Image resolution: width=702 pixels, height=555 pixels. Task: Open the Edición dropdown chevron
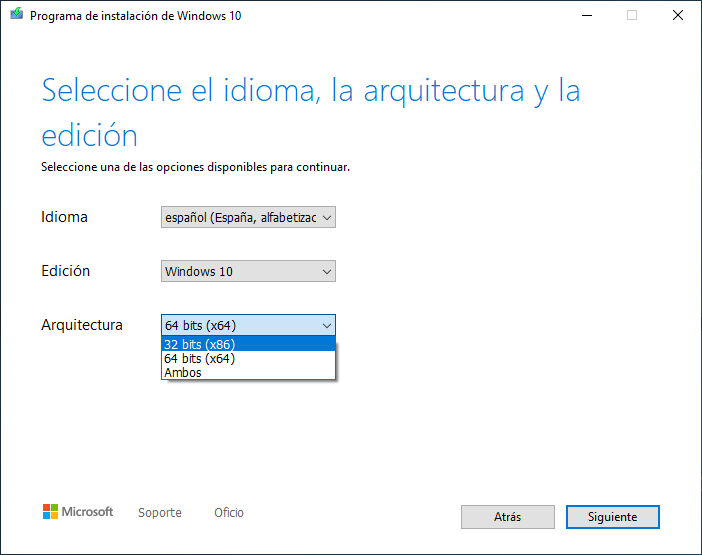[327, 271]
